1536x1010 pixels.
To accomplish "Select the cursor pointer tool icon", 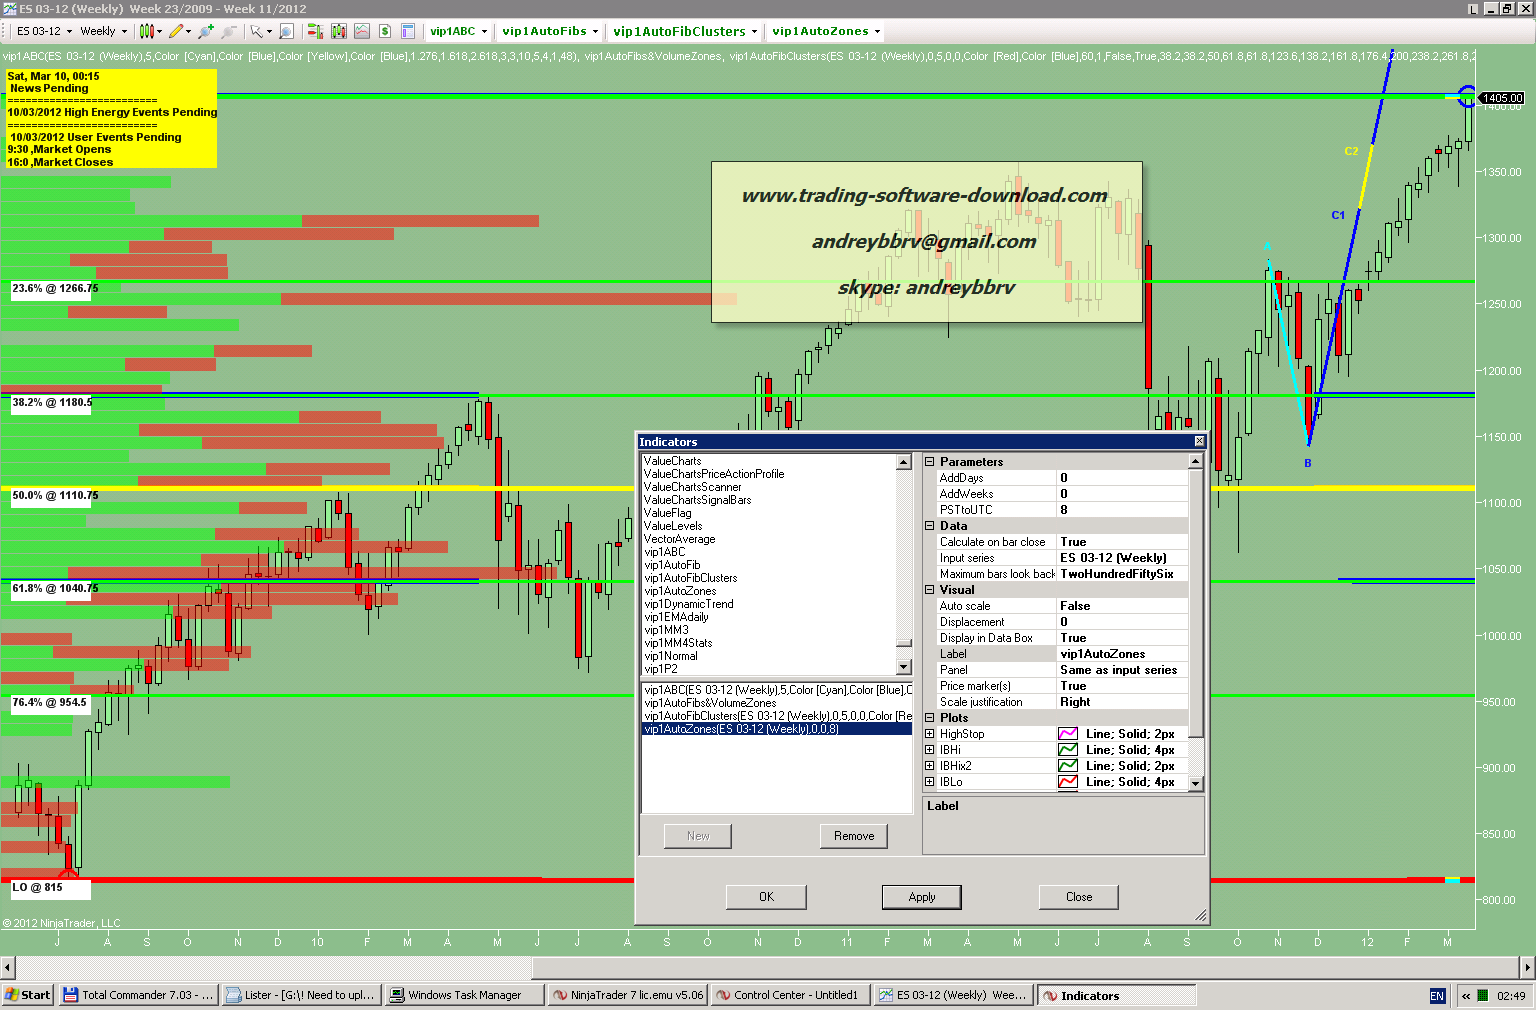I will (x=257, y=31).
